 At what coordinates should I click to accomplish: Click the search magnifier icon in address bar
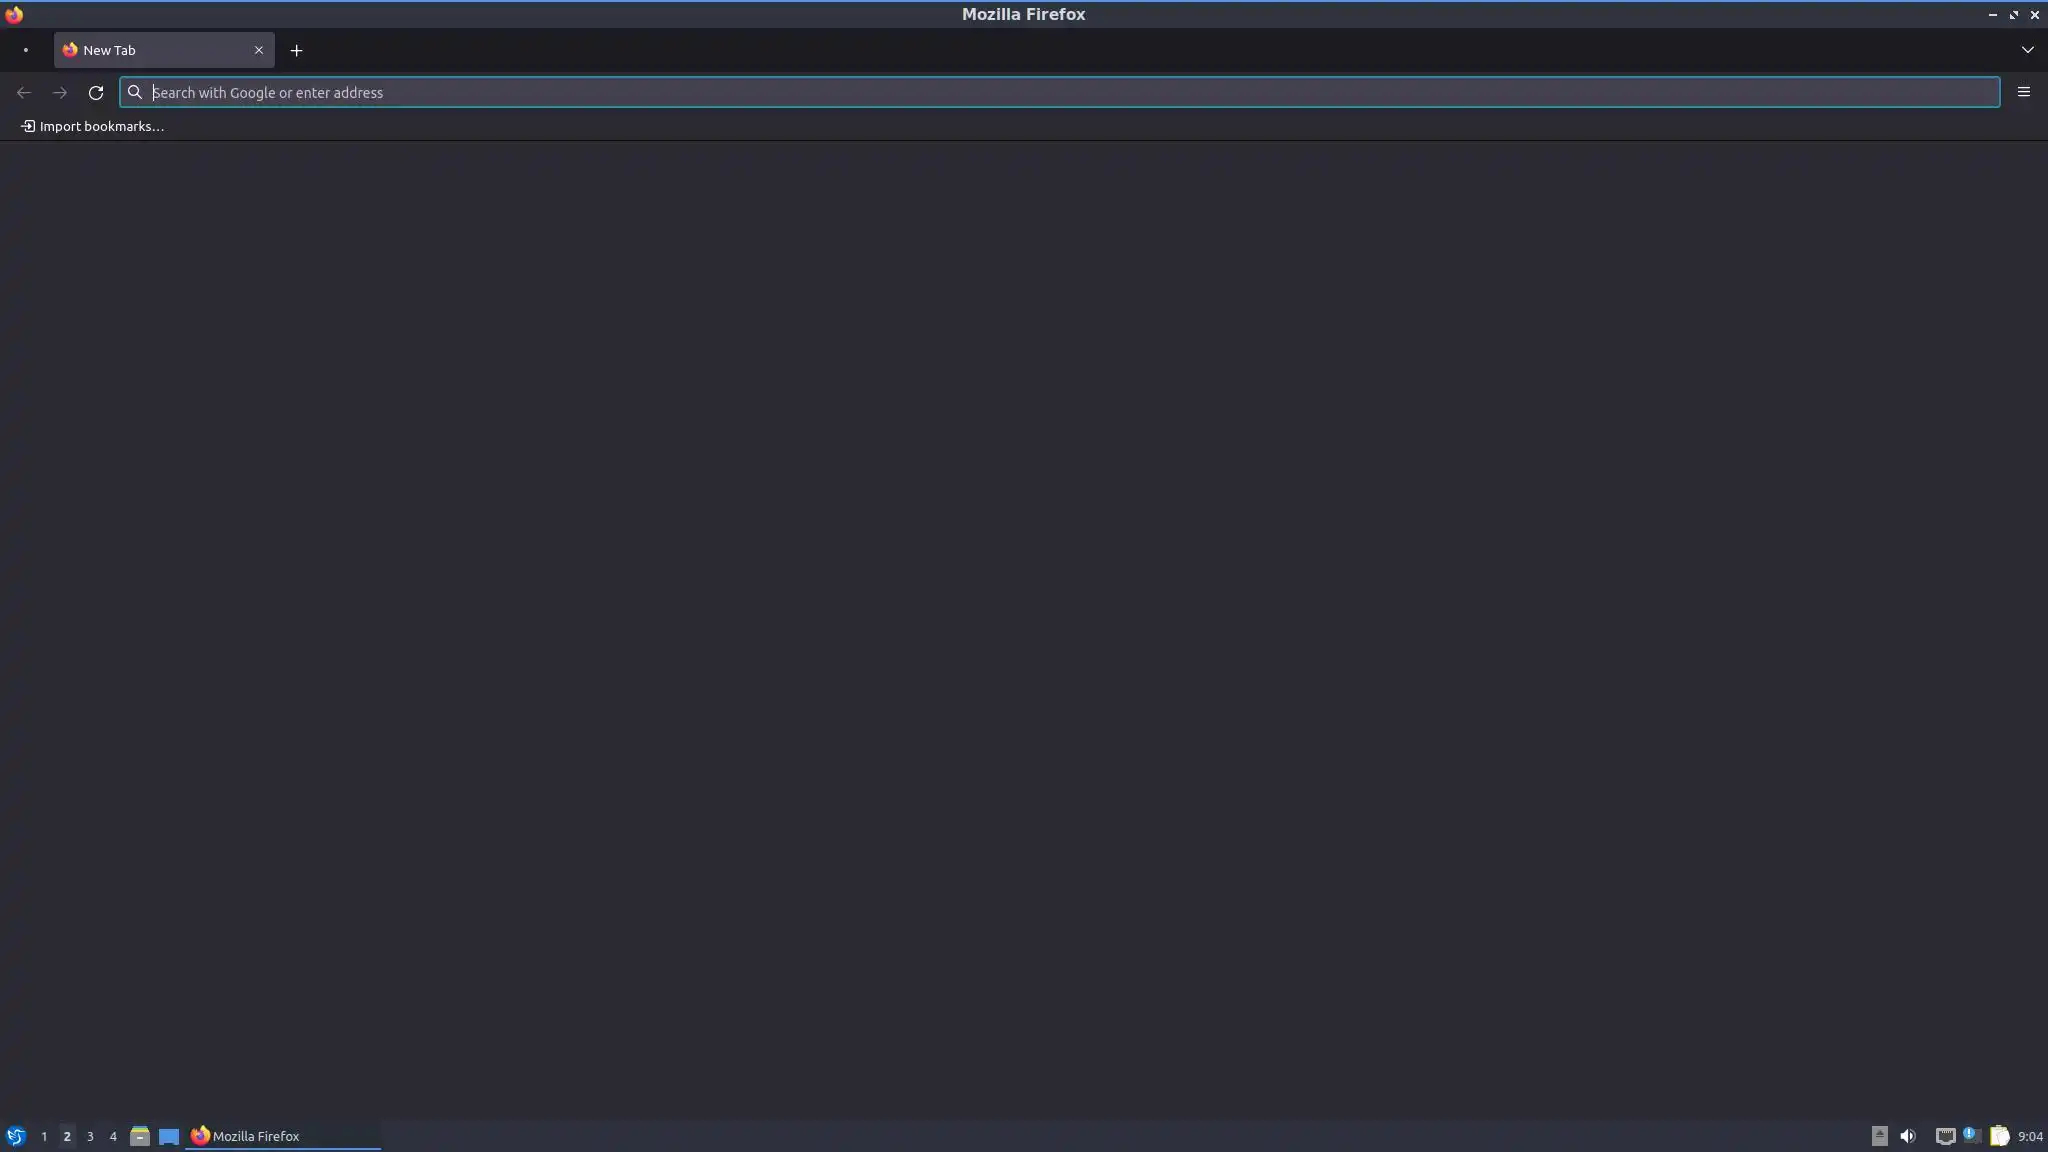[x=135, y=93]
